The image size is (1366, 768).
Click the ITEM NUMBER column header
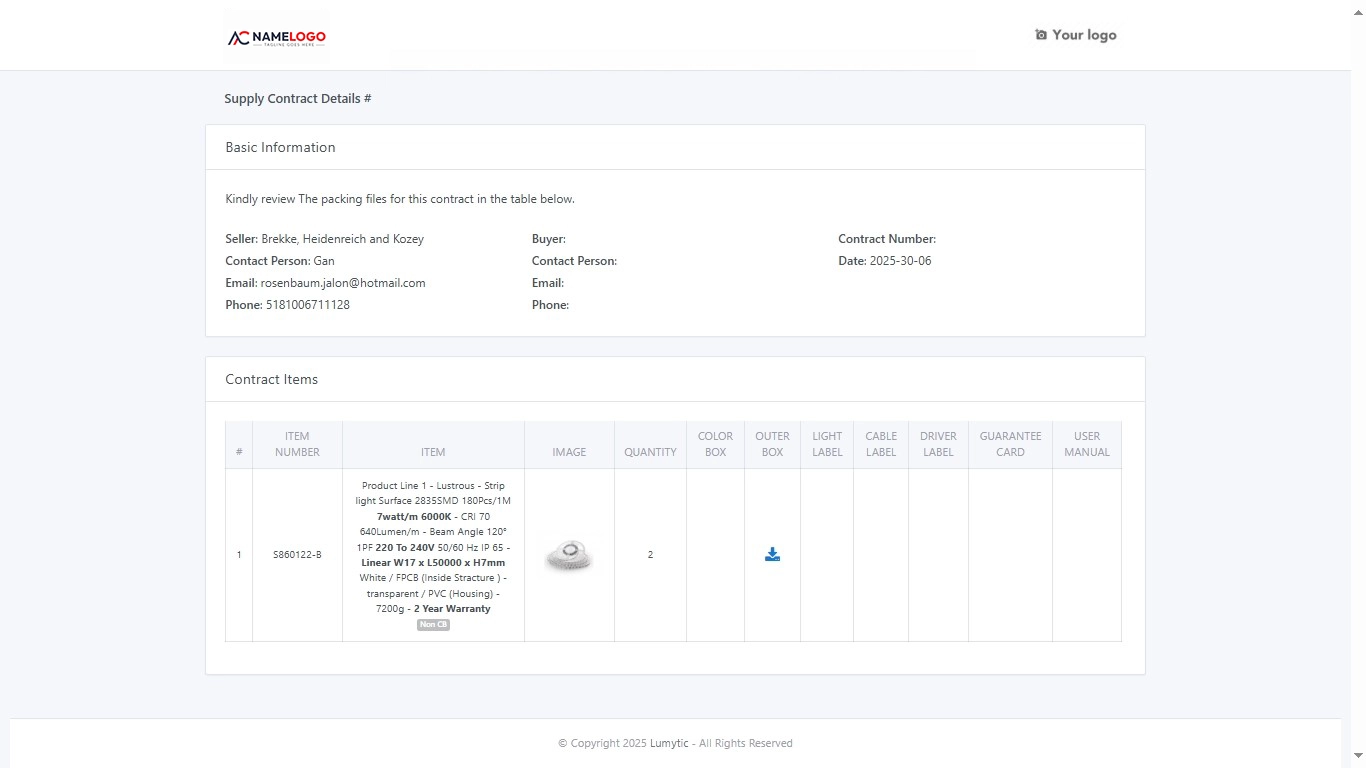pyautogui.click(x=297, y=444)
